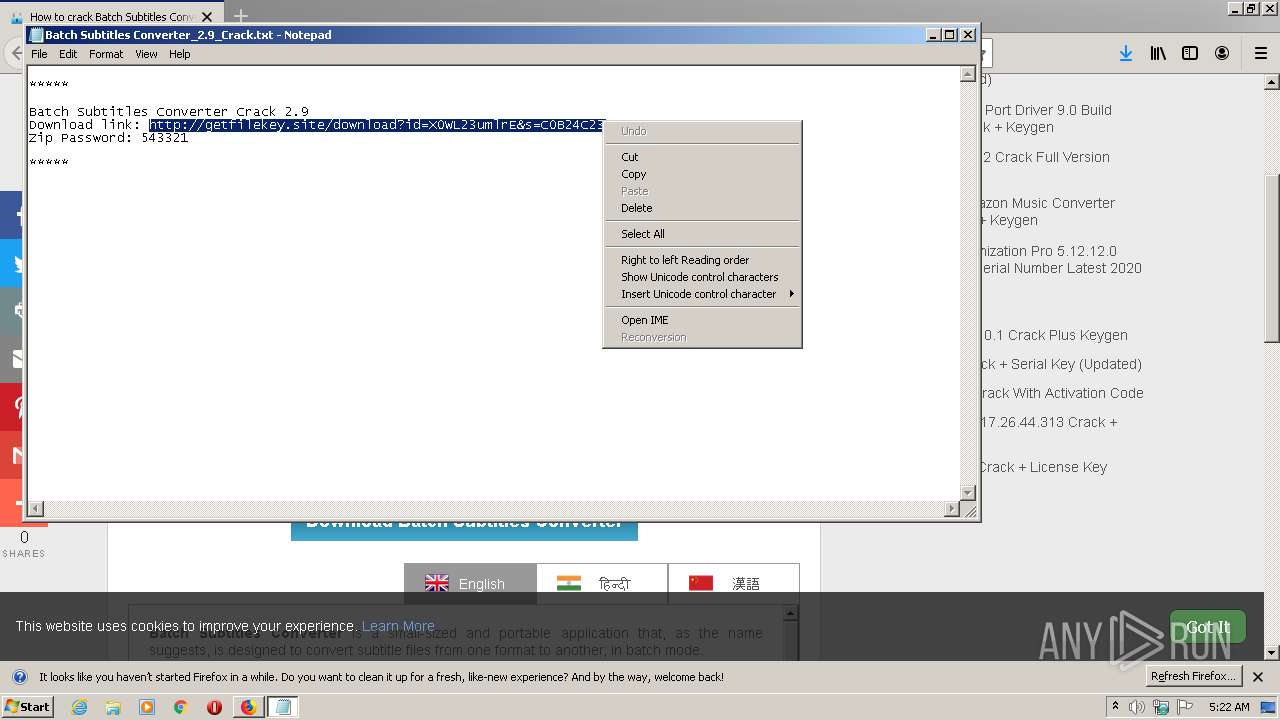Click Got It on cookie banner
Image resolution: width=1280 pixels, height=720 pixels.
point(1208,627)
